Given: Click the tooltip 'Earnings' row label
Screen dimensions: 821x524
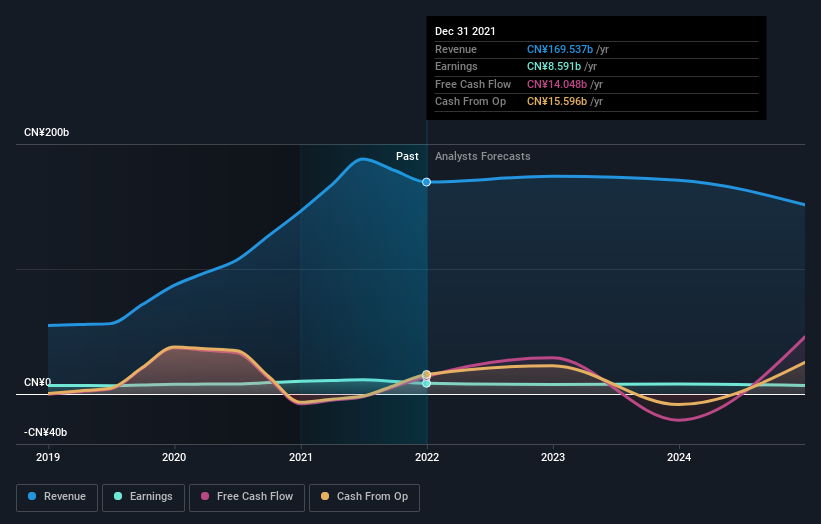Looking at the screenshot, I should tap(456, 66).
